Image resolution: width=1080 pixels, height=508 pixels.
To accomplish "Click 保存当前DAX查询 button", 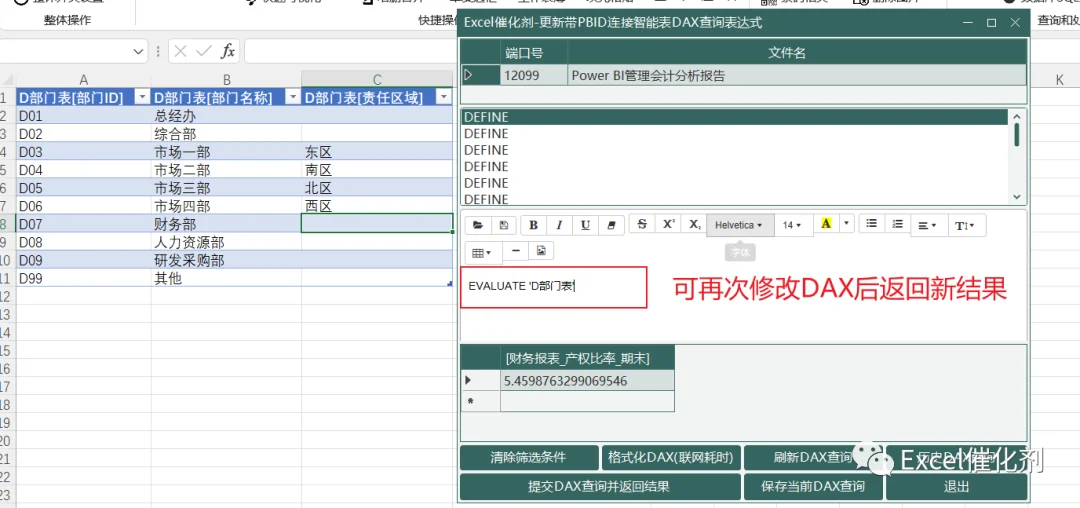I will pyautogui.click(x=813, y=487).
